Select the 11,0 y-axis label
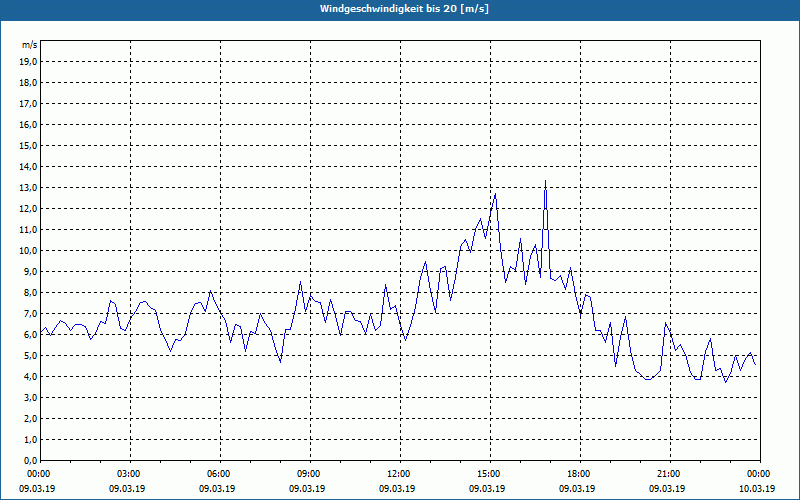Viewport: 800px width, 500px height. [28, 230]
